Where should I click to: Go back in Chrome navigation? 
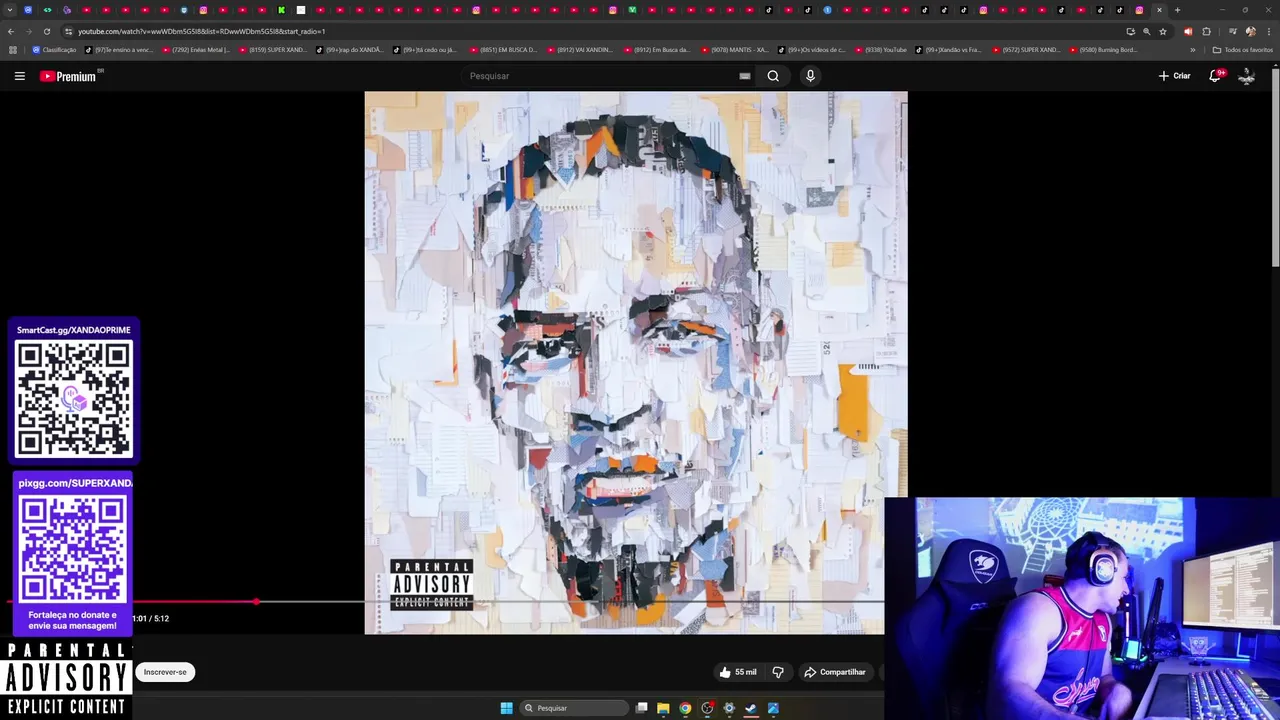(11, 31)
